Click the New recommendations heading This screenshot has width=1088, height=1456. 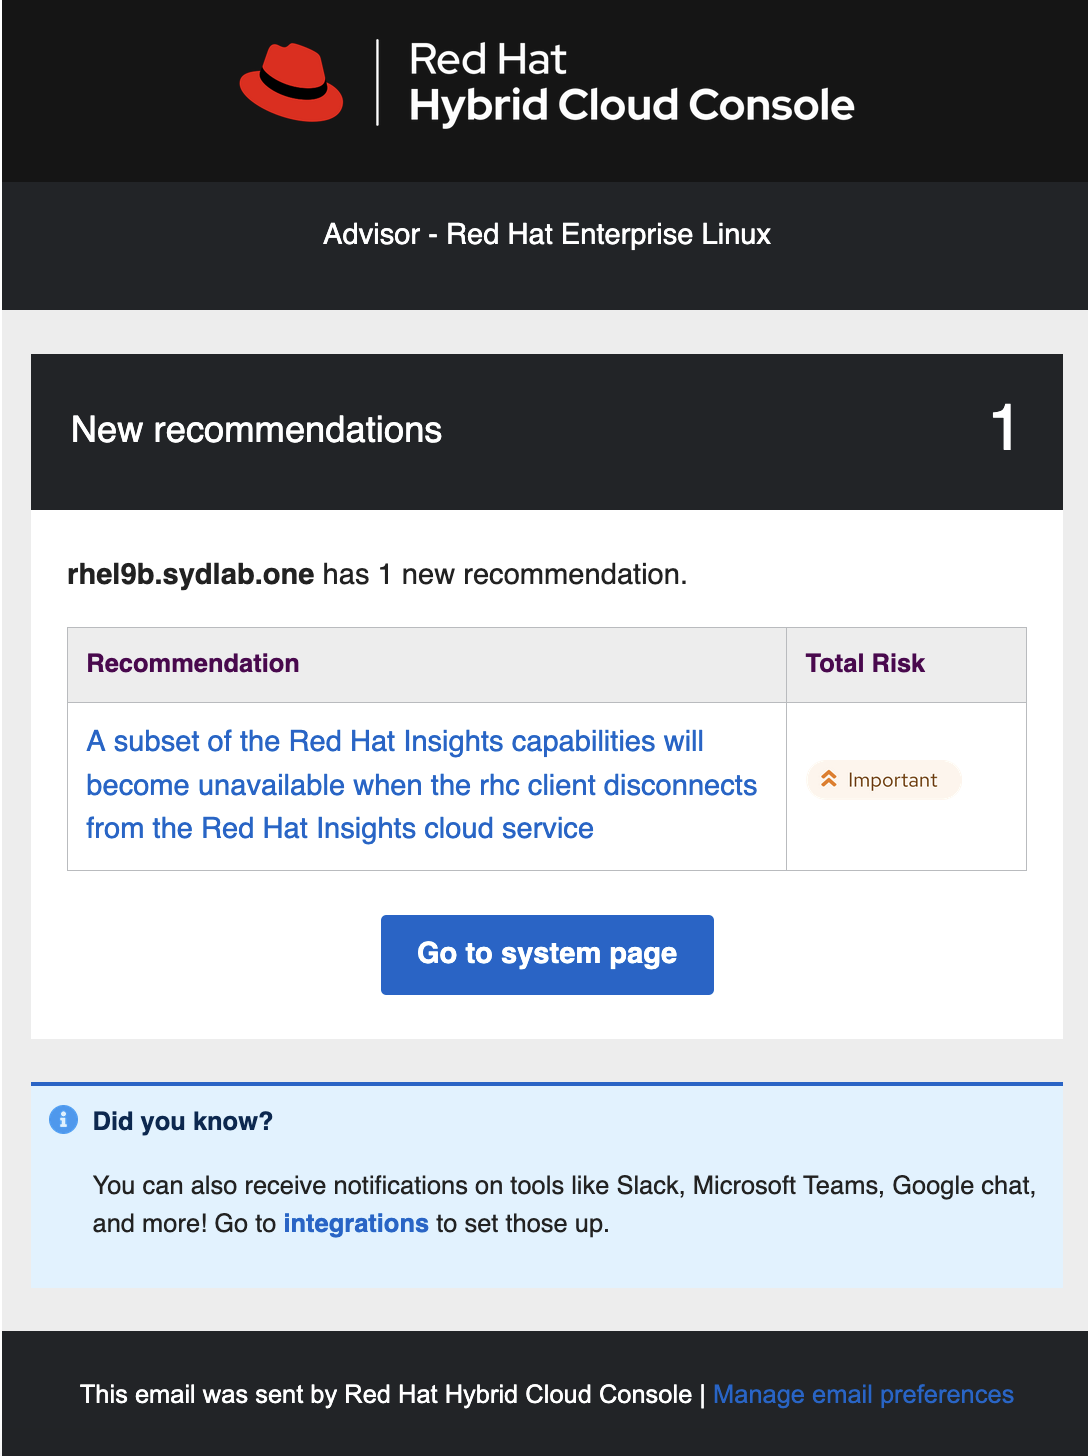click(257, 430)
